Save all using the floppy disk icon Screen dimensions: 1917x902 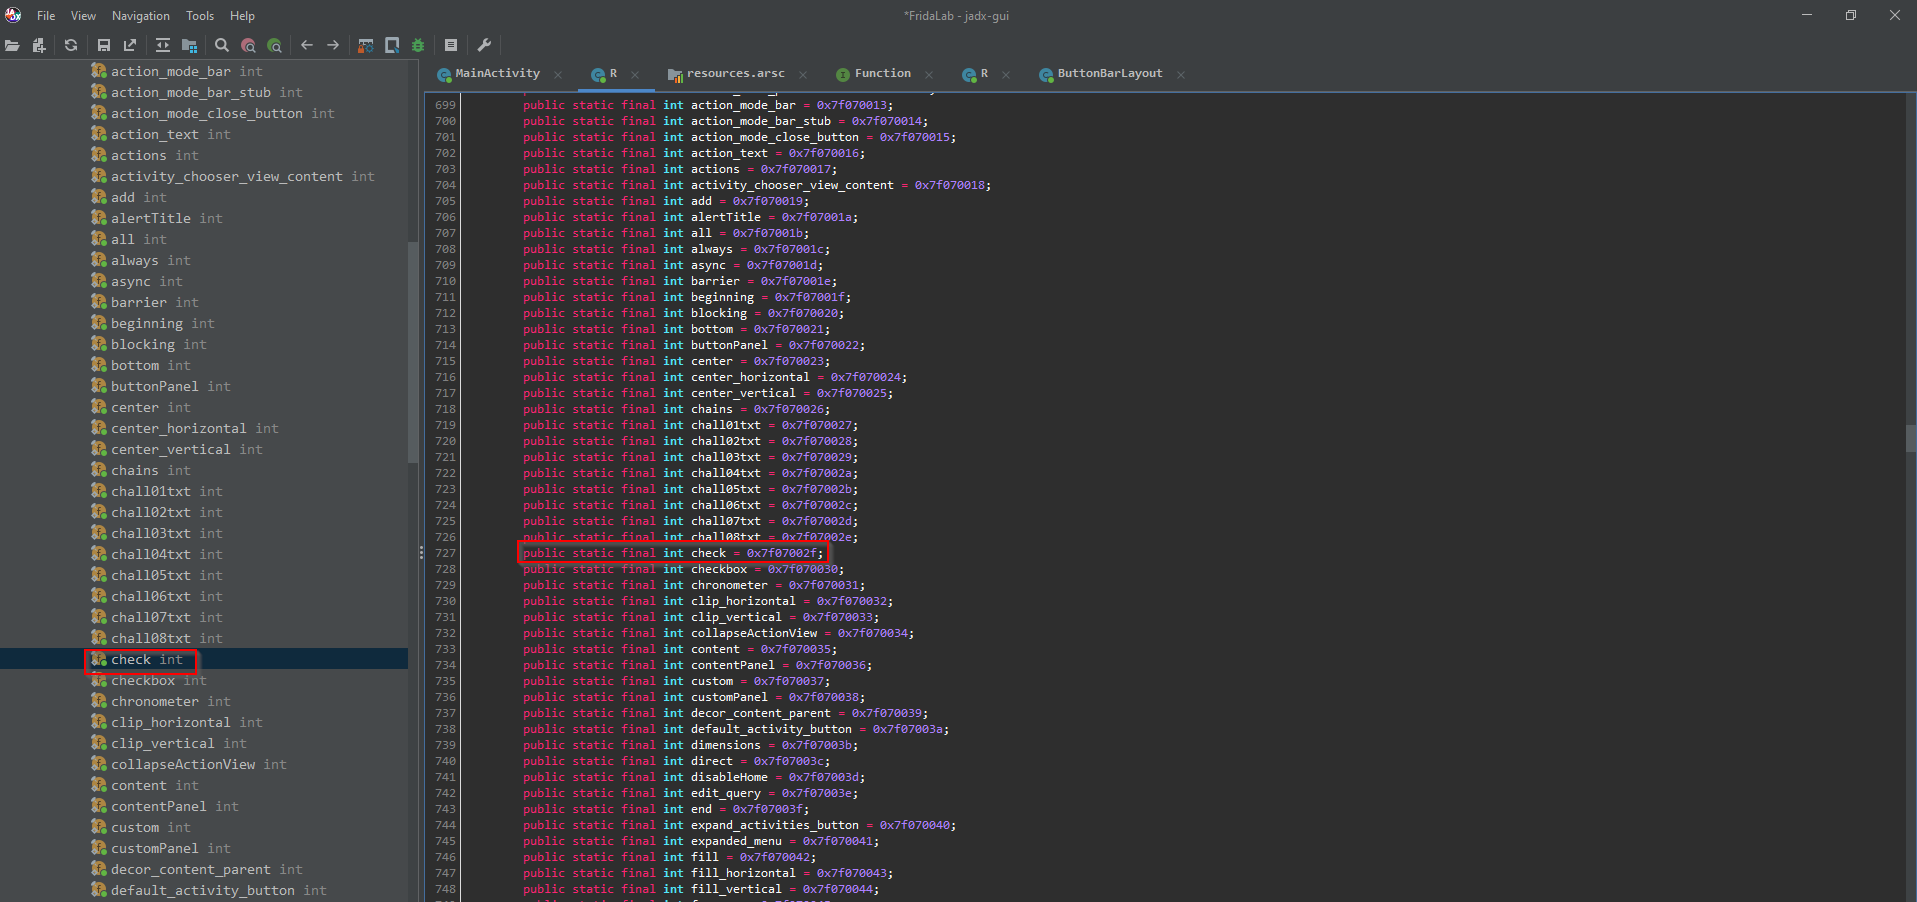point(103,45)
